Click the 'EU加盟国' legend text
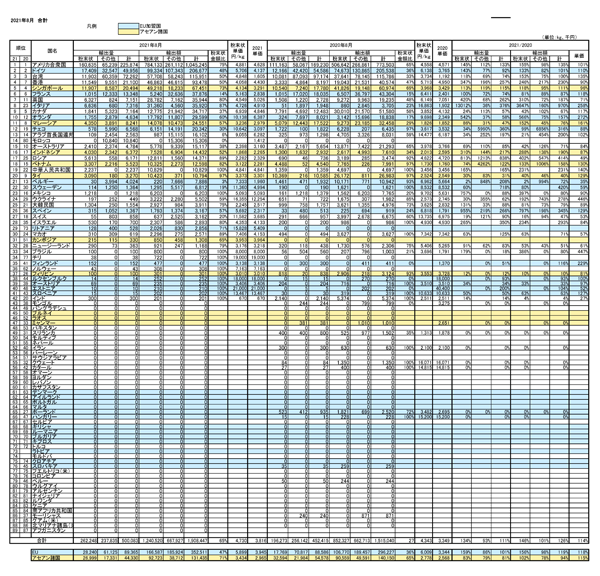600x576 pixels. 150,26
